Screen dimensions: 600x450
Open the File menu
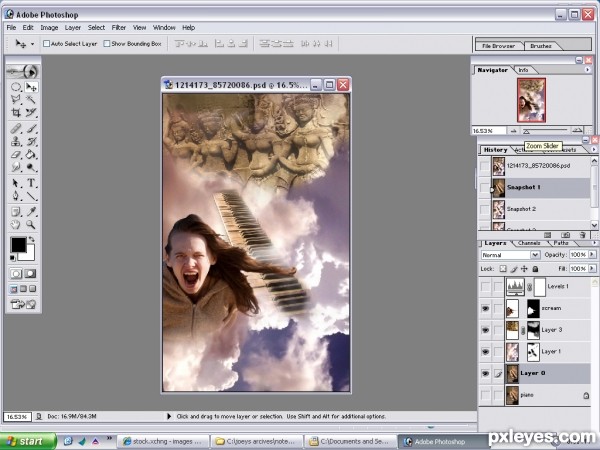pos(11,28)
